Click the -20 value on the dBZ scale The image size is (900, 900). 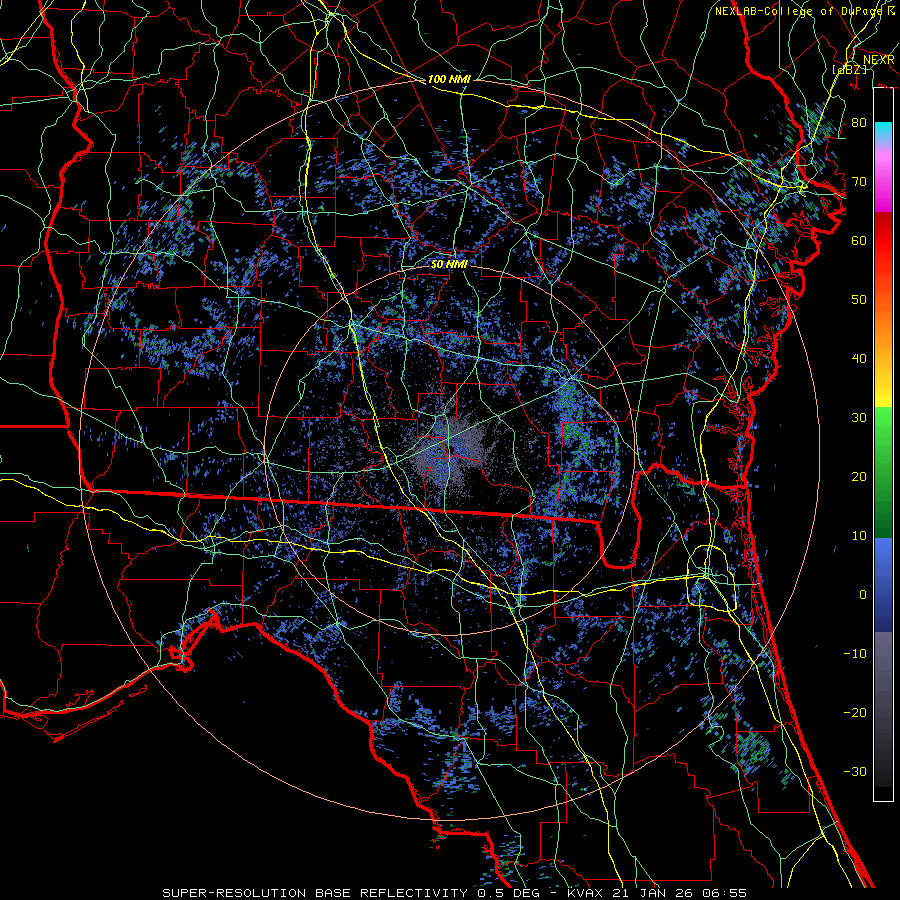855,712
